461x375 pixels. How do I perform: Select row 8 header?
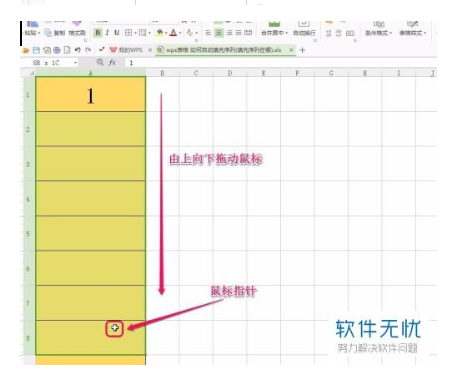click(28, 338)
